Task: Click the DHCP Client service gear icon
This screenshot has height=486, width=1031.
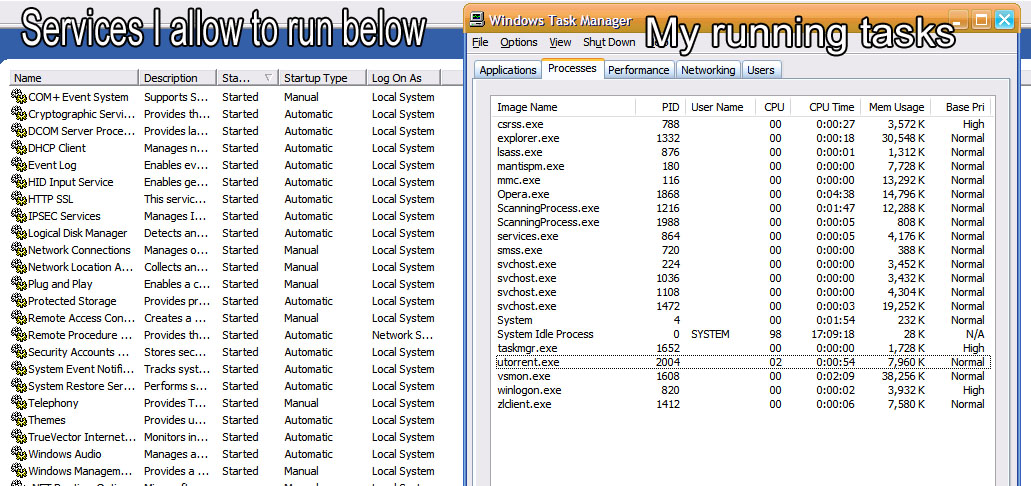Action: point(18,148)
